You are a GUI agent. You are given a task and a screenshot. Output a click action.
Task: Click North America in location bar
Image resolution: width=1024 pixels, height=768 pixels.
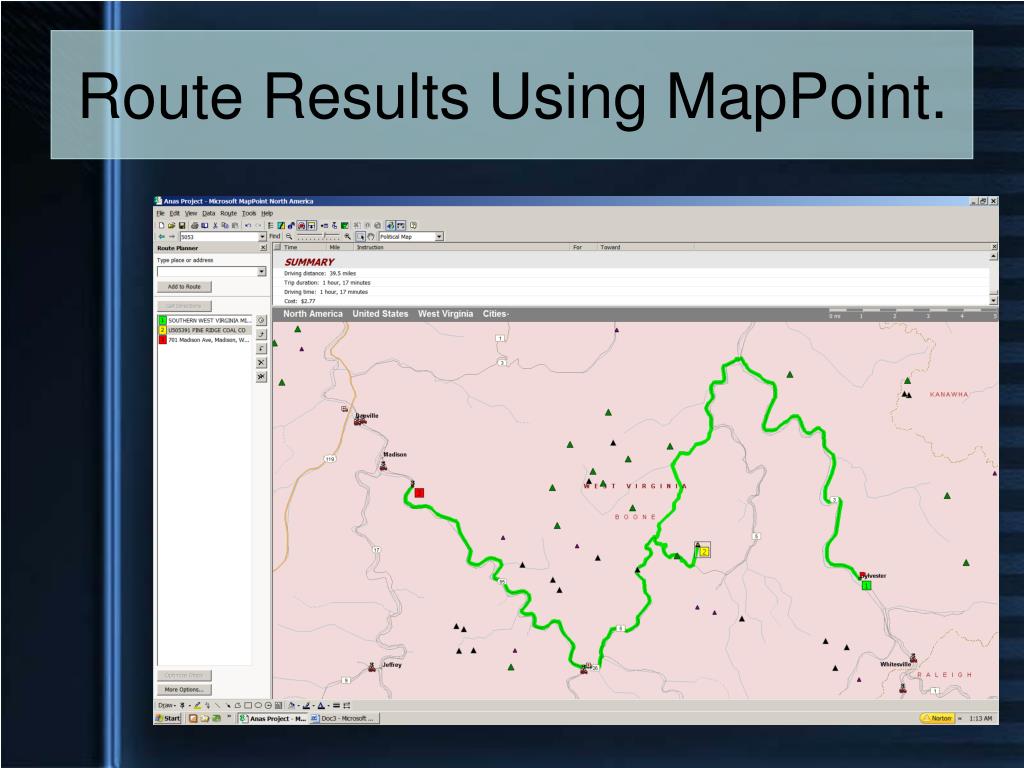(x=313, y=314)
